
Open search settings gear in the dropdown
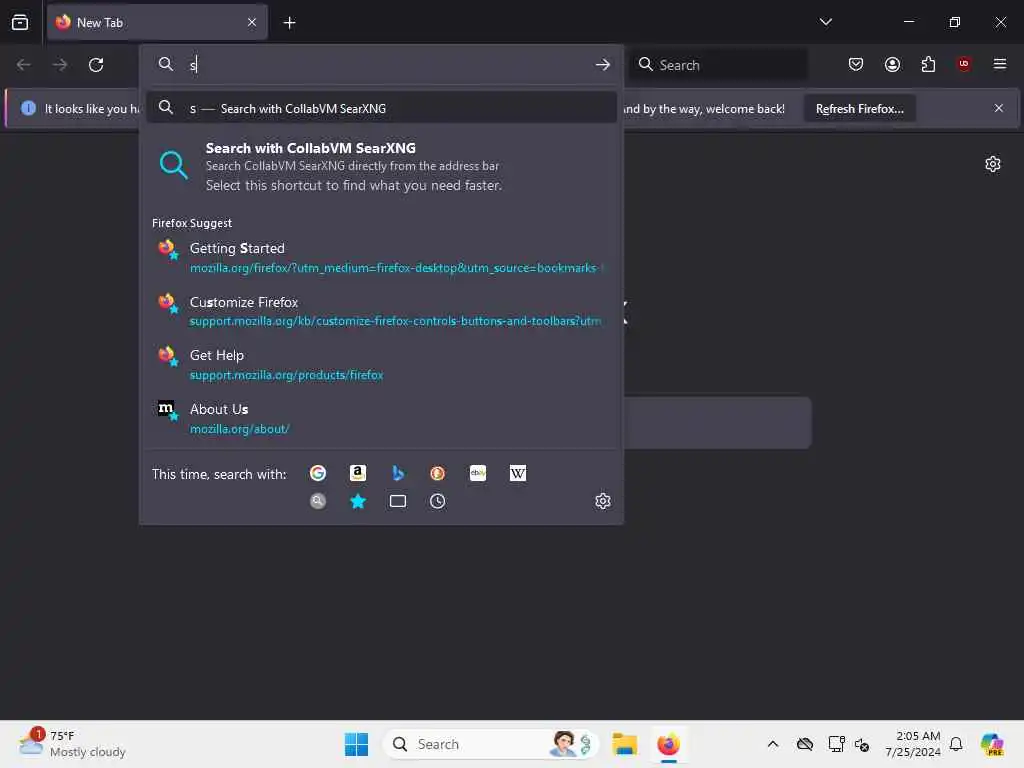click(x=603, y=501)
